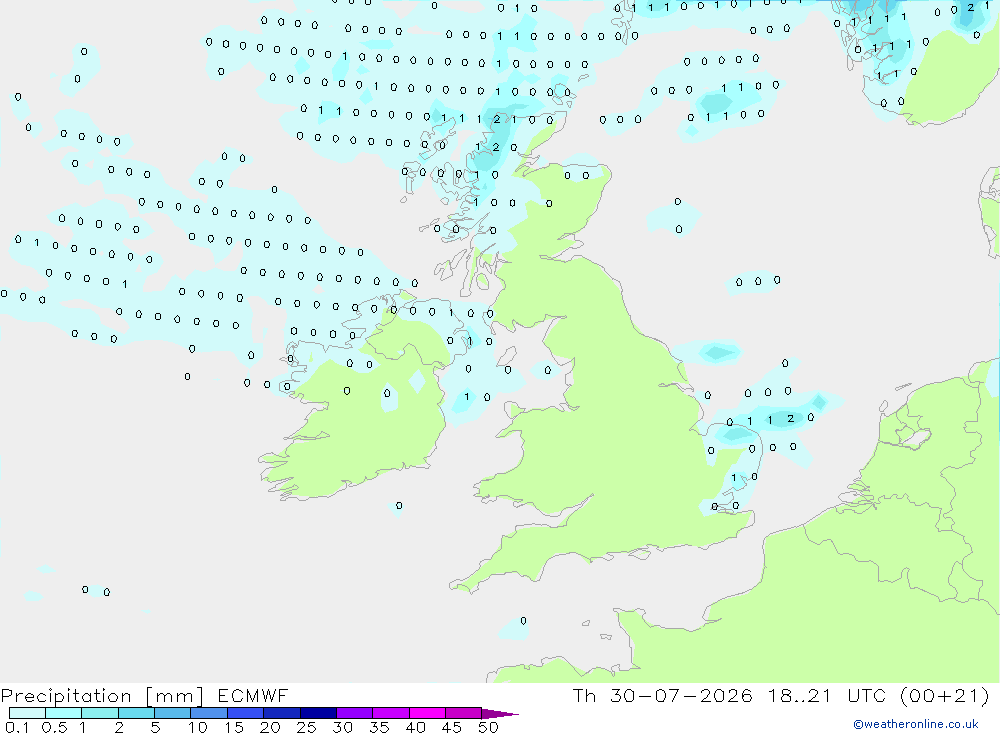Screen dimensions: 1000x733
Task: Click the 0.1 to 0.5 mm legend swatch
Action: (x=27, y=713)
